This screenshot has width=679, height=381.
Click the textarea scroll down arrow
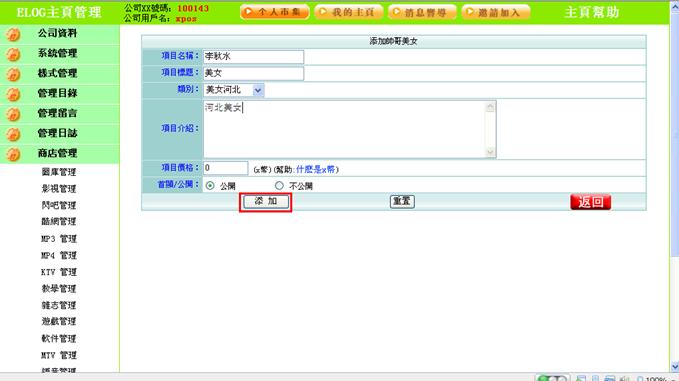[x=490, y=152]
